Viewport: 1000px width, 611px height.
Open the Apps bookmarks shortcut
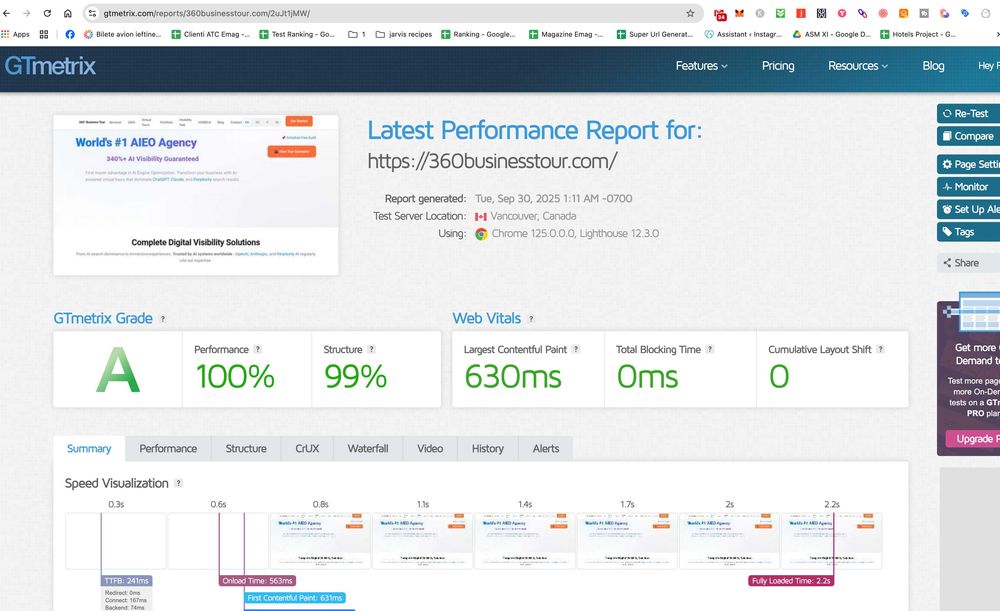[16, 34]
